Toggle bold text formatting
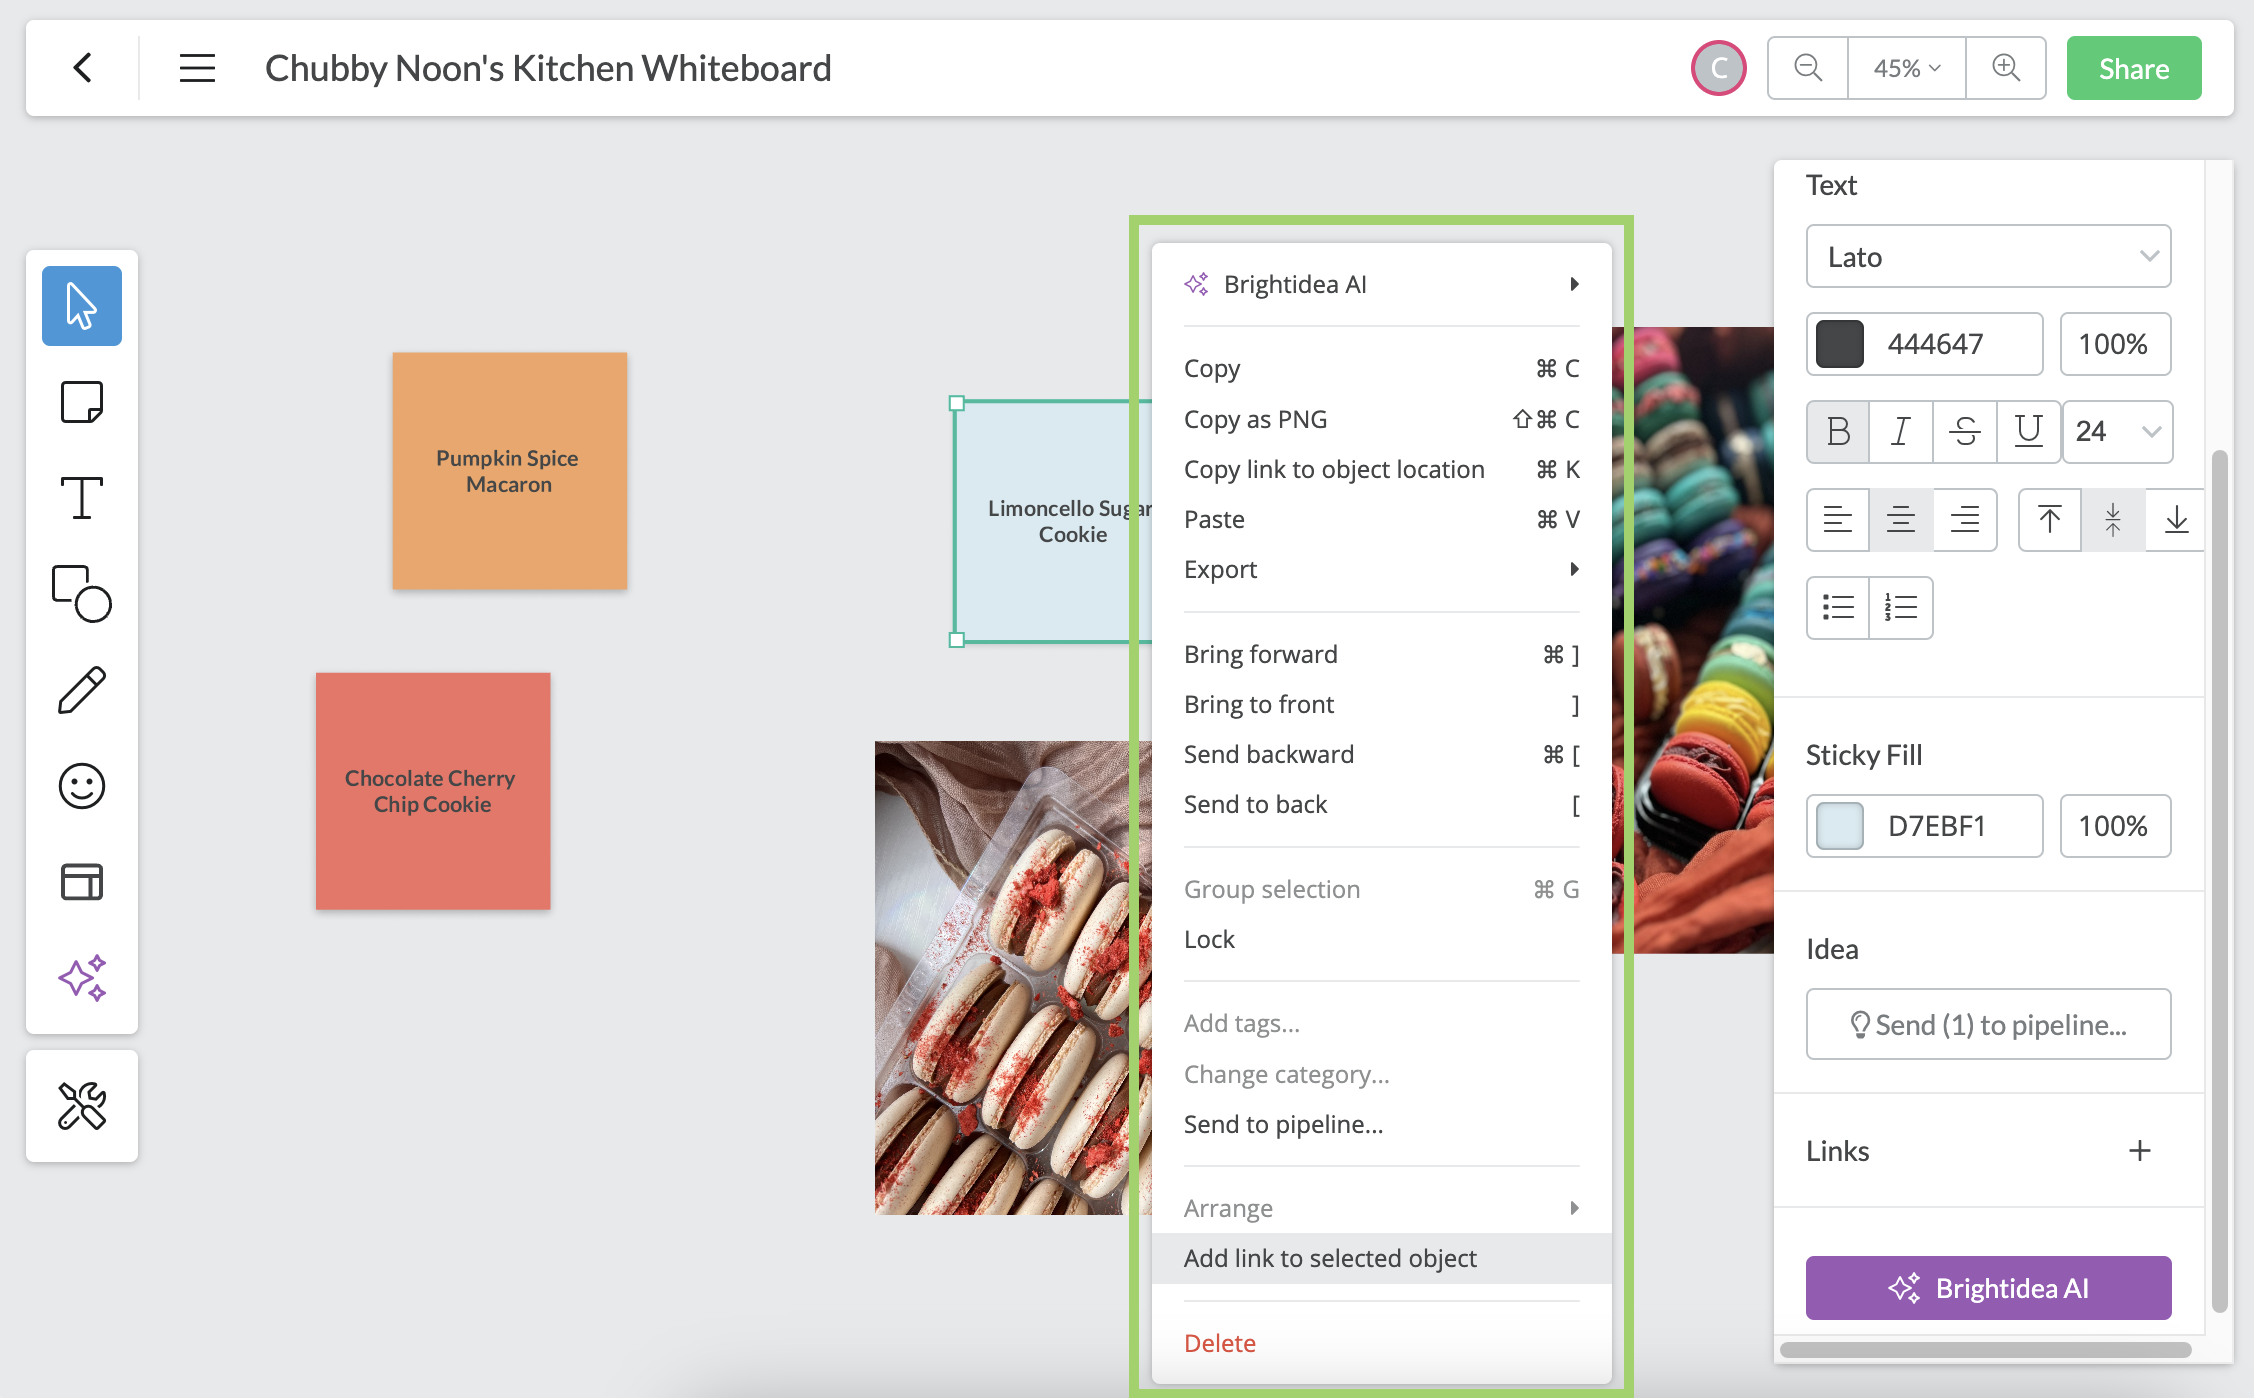 click(1838, 432)
